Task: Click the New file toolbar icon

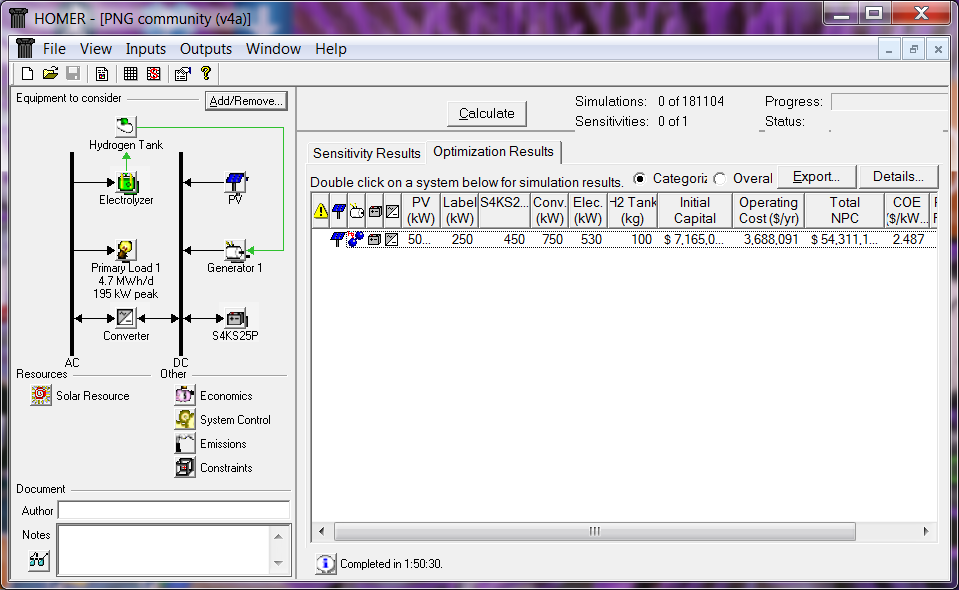Action: (27, 74)
